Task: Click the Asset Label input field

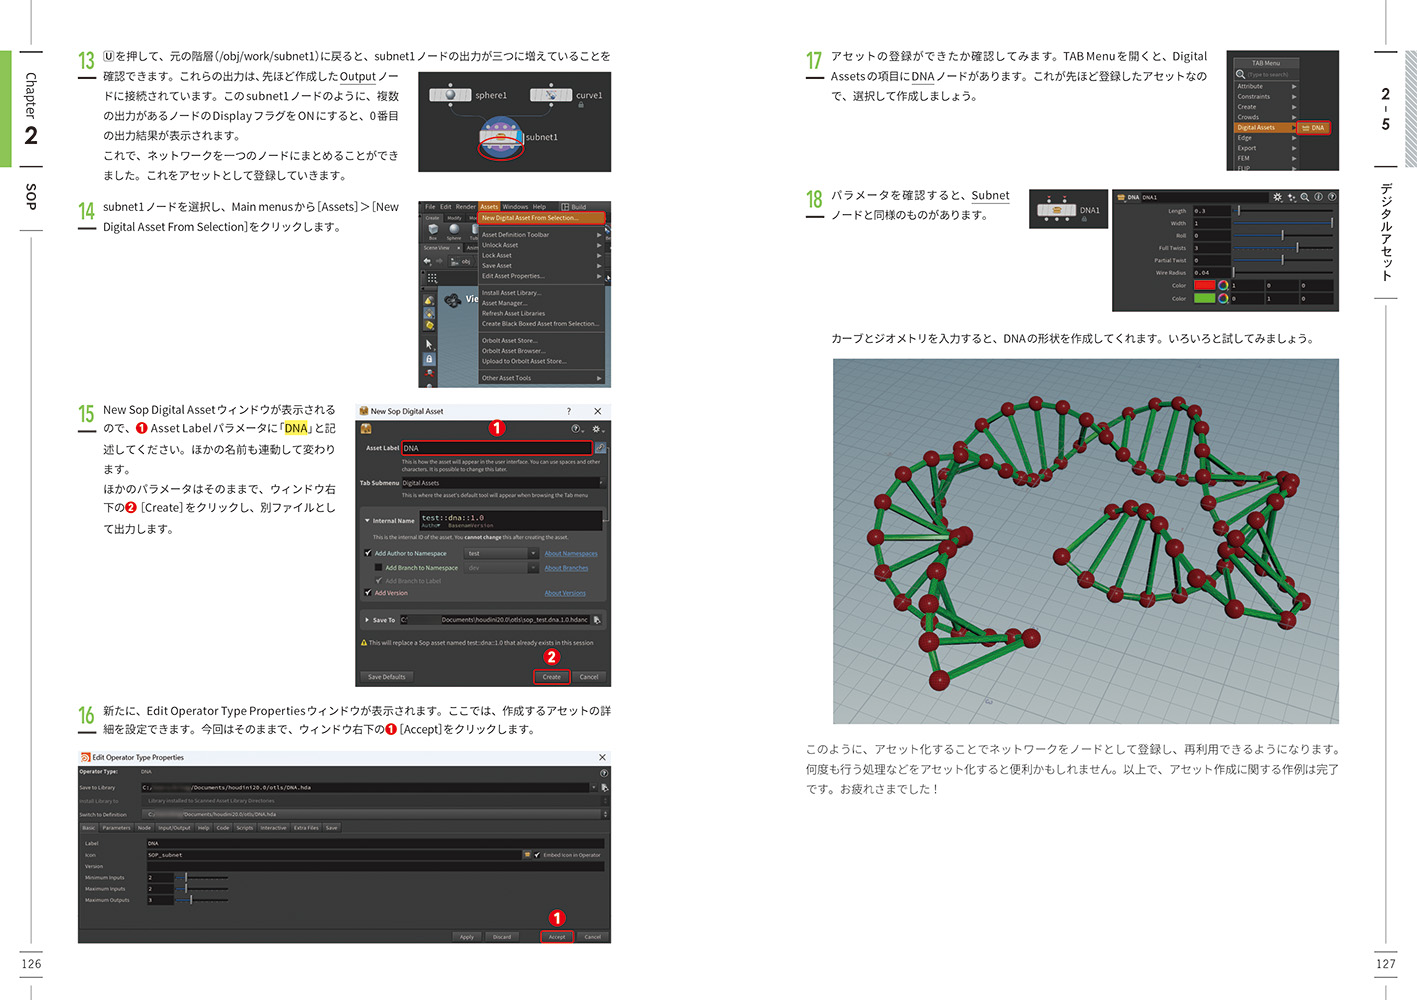Action: (496, 448)
